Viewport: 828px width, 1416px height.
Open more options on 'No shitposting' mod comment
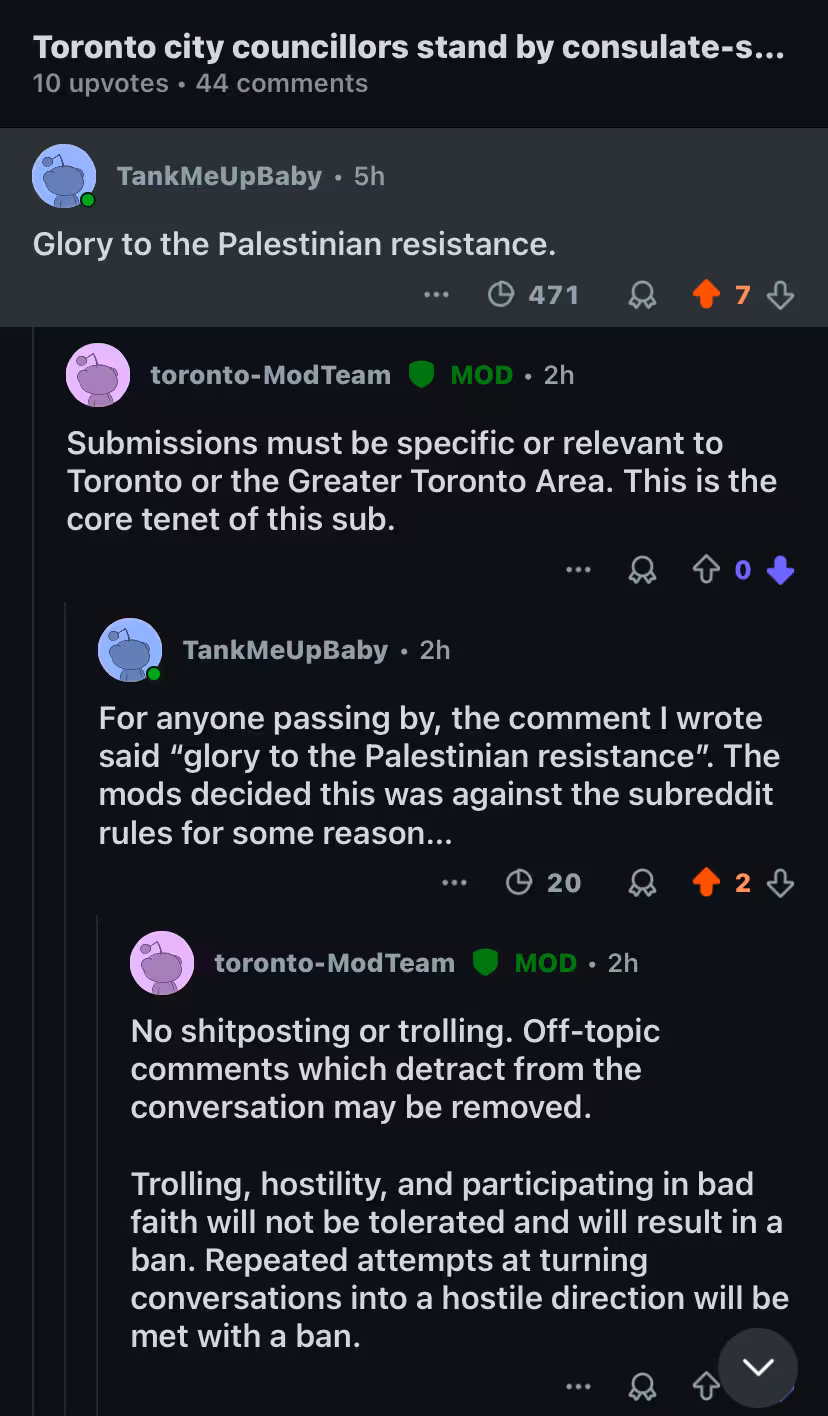click(x=578, y=1386)
